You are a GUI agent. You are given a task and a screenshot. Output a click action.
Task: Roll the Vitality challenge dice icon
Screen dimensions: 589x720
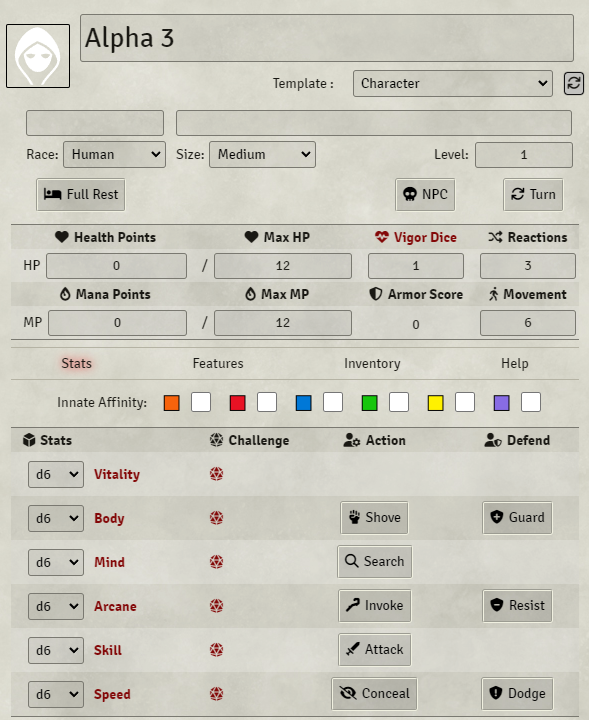[216, 474]
